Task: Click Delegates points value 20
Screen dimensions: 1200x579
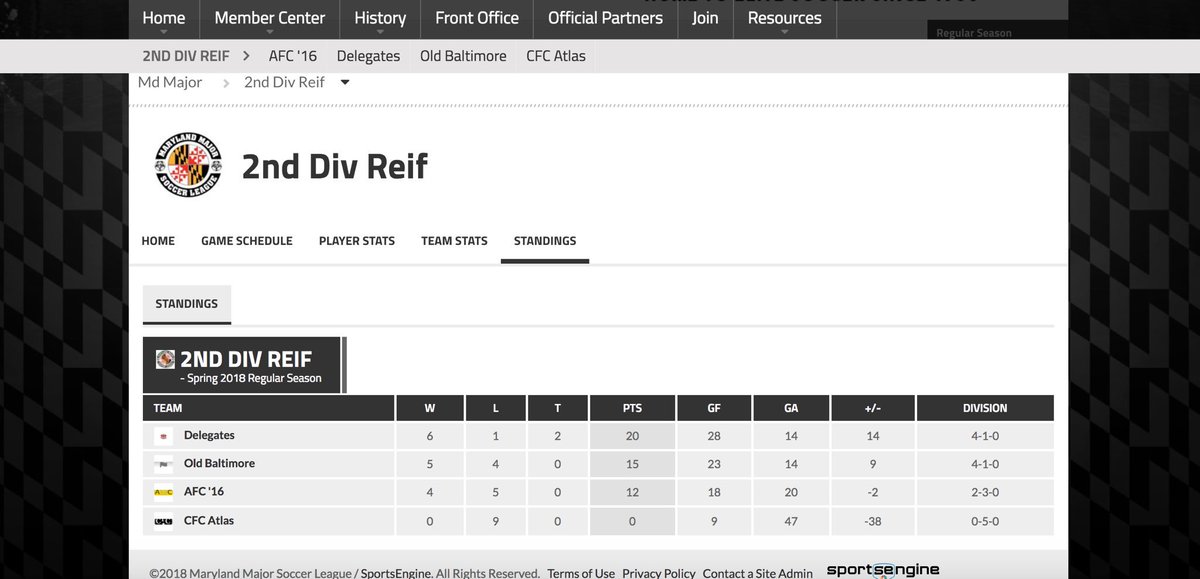Action: tap(632, 436)
